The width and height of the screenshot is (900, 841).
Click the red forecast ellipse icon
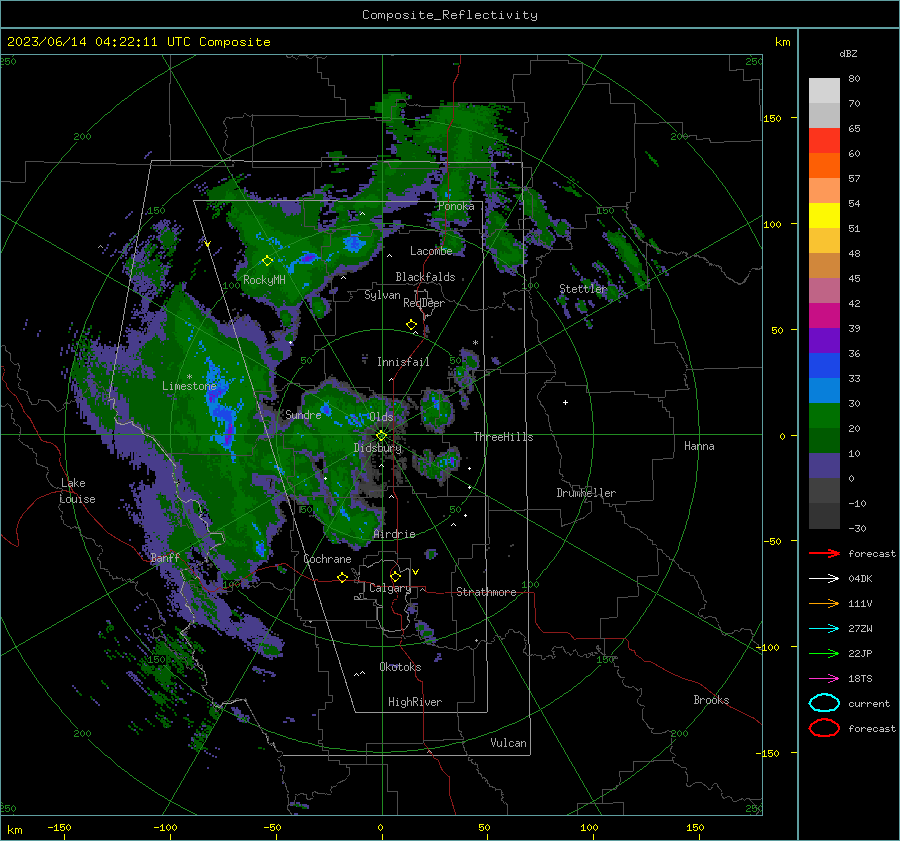(x=824, y=728)
